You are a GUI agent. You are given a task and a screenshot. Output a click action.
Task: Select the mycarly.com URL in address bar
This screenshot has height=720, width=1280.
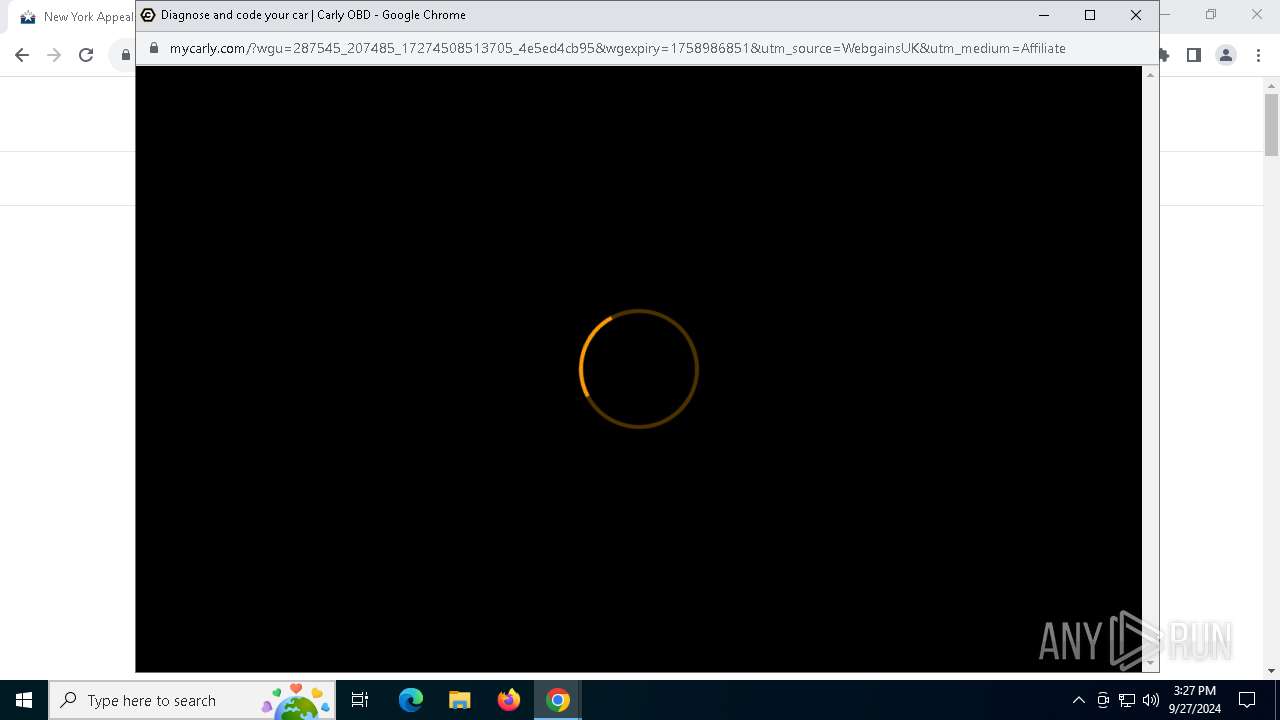coord(618,48)
